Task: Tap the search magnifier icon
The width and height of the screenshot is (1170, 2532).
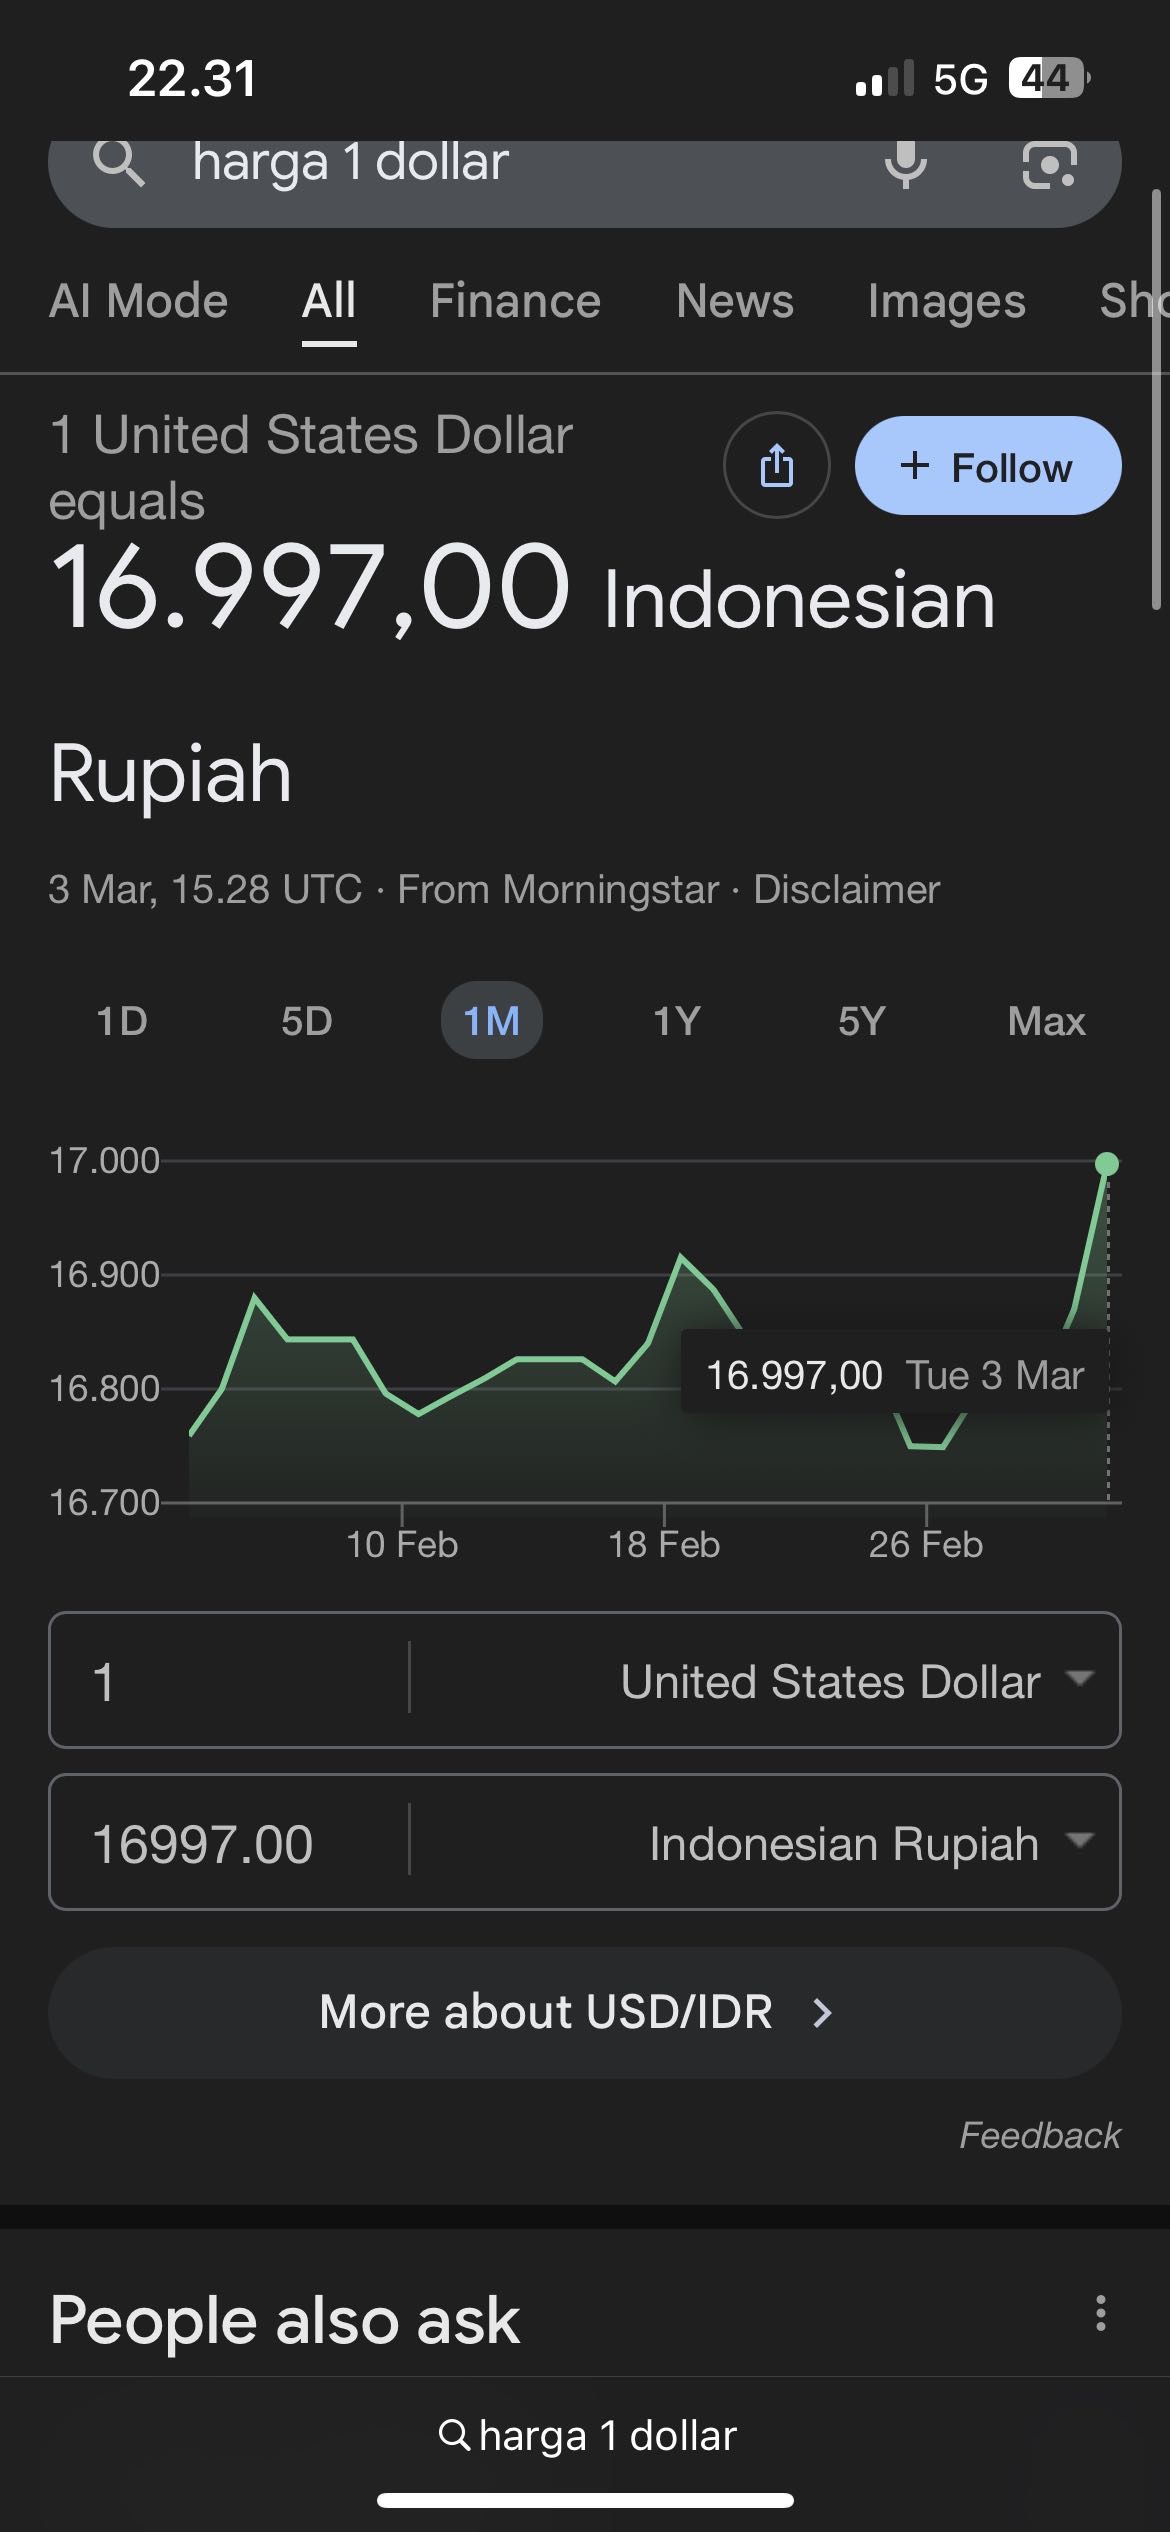Action: click(119, 163)
